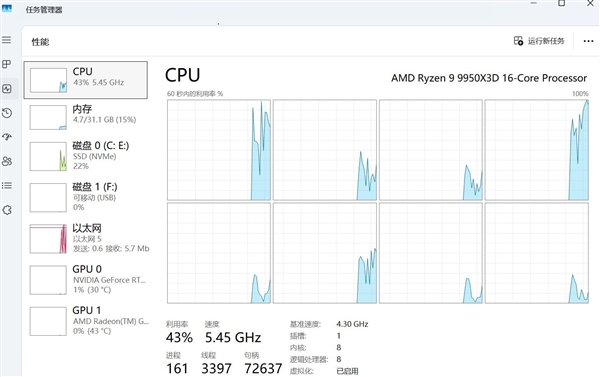Open the hamburger navigation menu

[7, 40]
